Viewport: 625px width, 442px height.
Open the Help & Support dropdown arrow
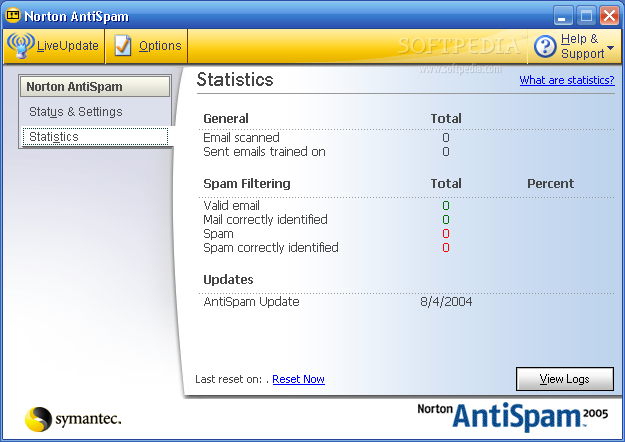(610, 48)
